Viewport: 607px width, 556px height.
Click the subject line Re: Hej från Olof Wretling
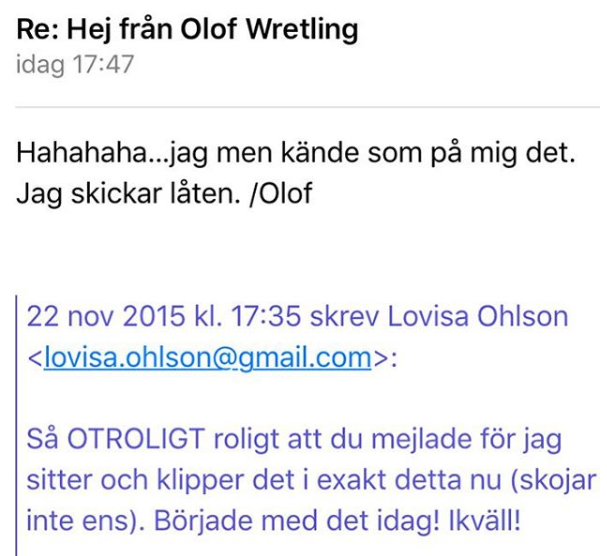[x=187, y=29]
